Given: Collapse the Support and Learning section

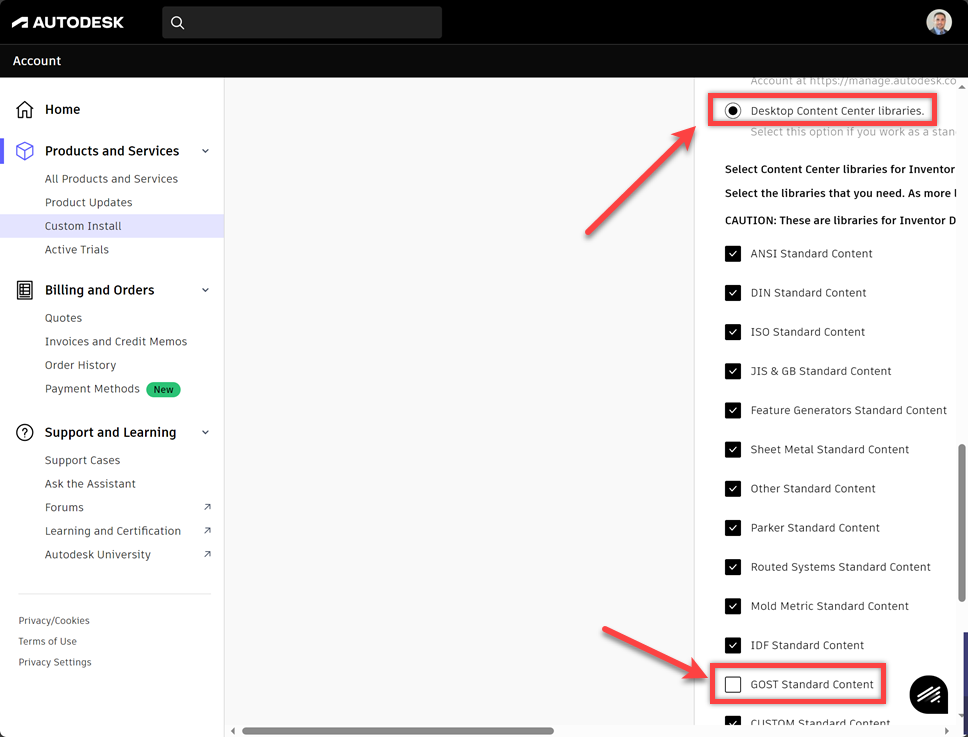Looking at the screenshot, I should point(205,432).
